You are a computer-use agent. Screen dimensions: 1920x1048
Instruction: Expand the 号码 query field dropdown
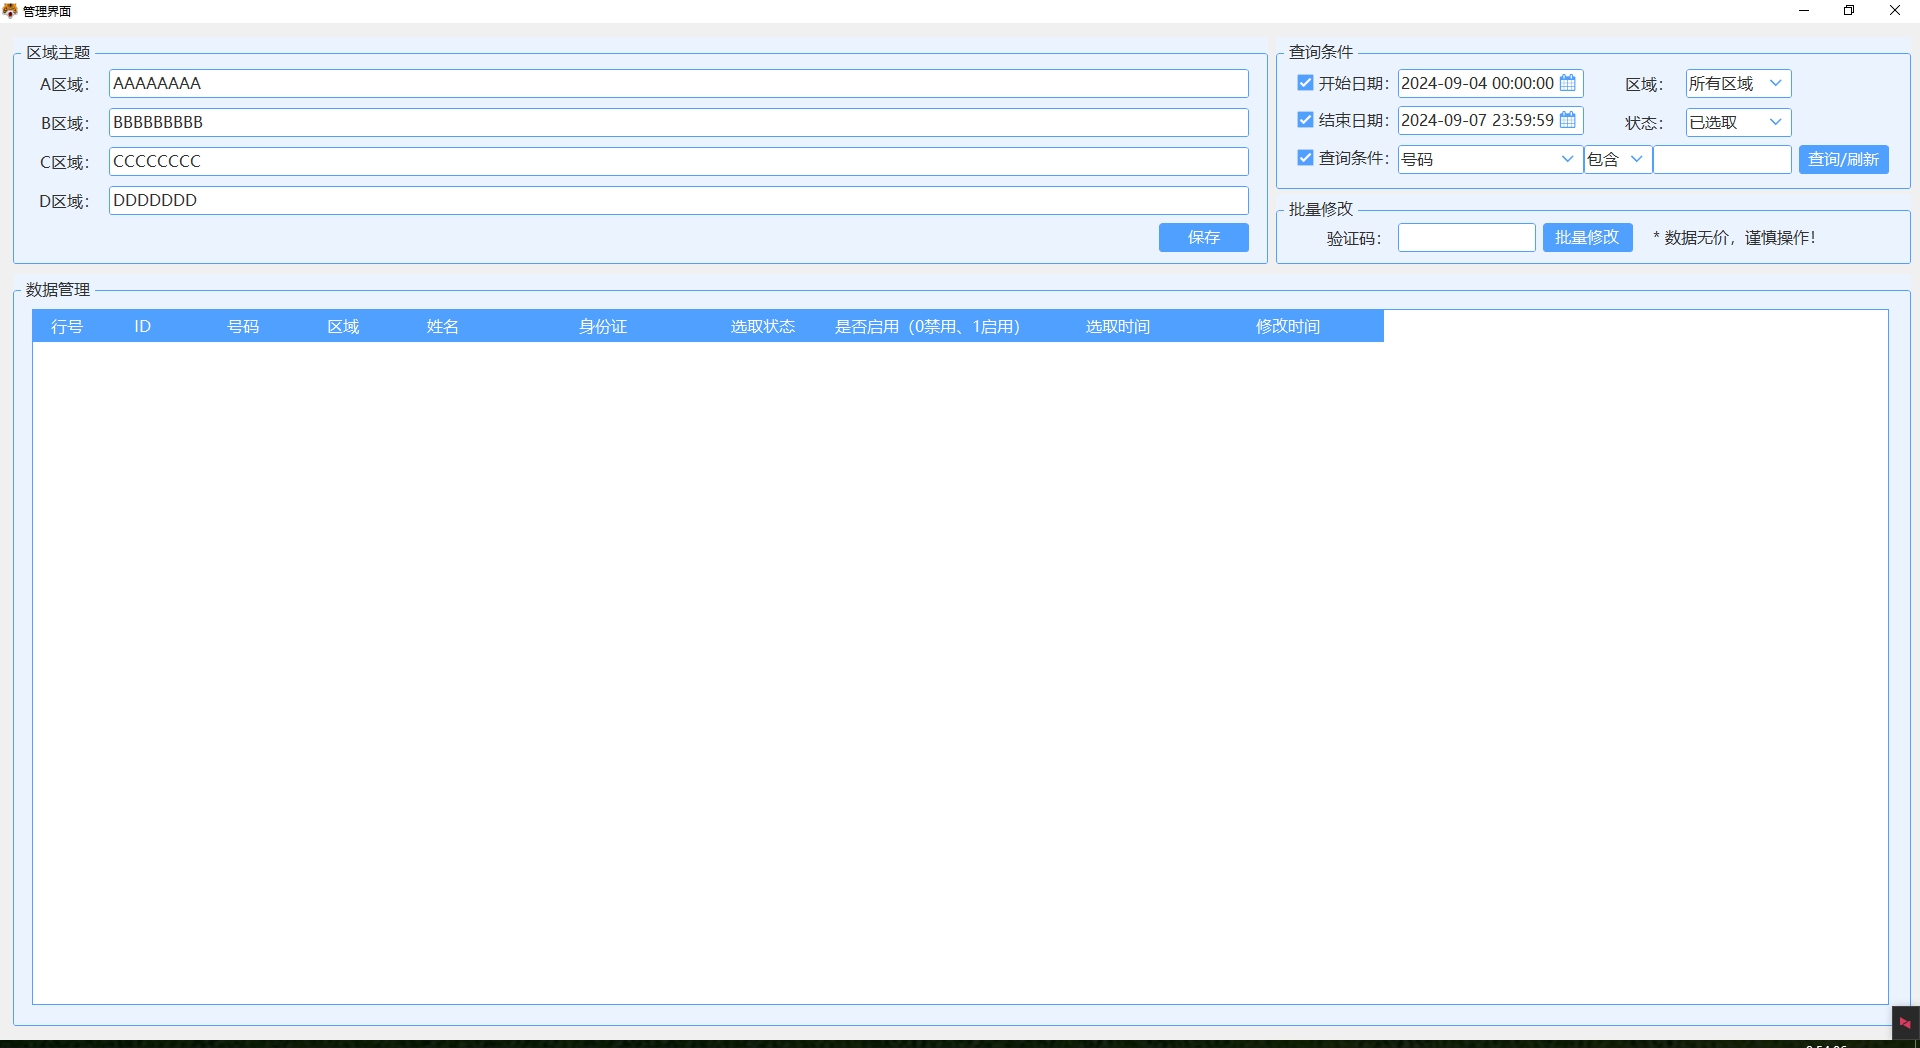[1567, 159]
